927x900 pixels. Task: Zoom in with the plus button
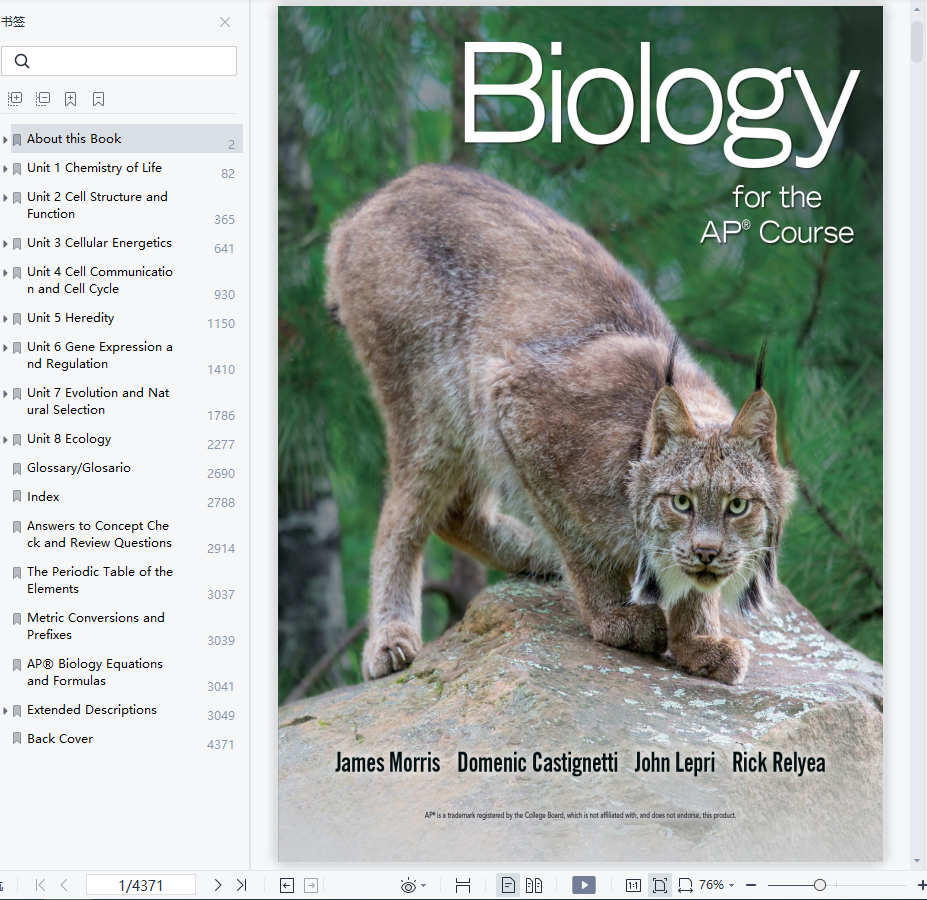click(x=922, y=885)
